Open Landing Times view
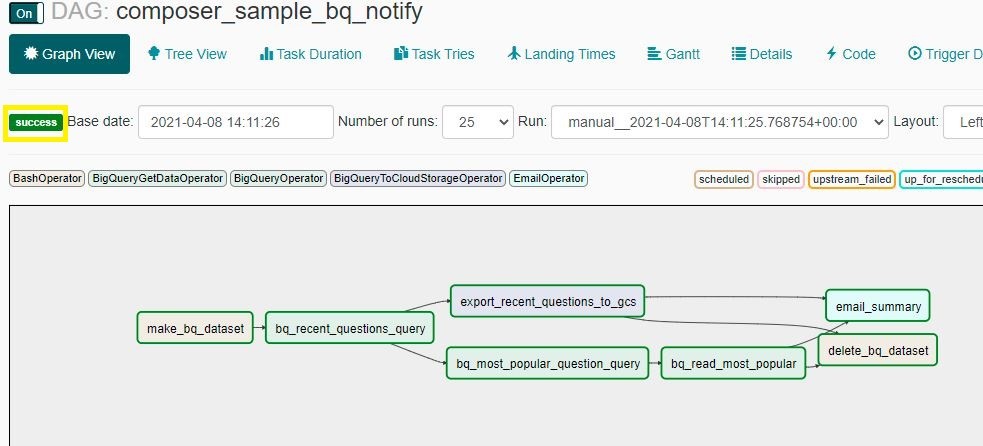This screenshot has width=983, height=446. tap(561, 54)
